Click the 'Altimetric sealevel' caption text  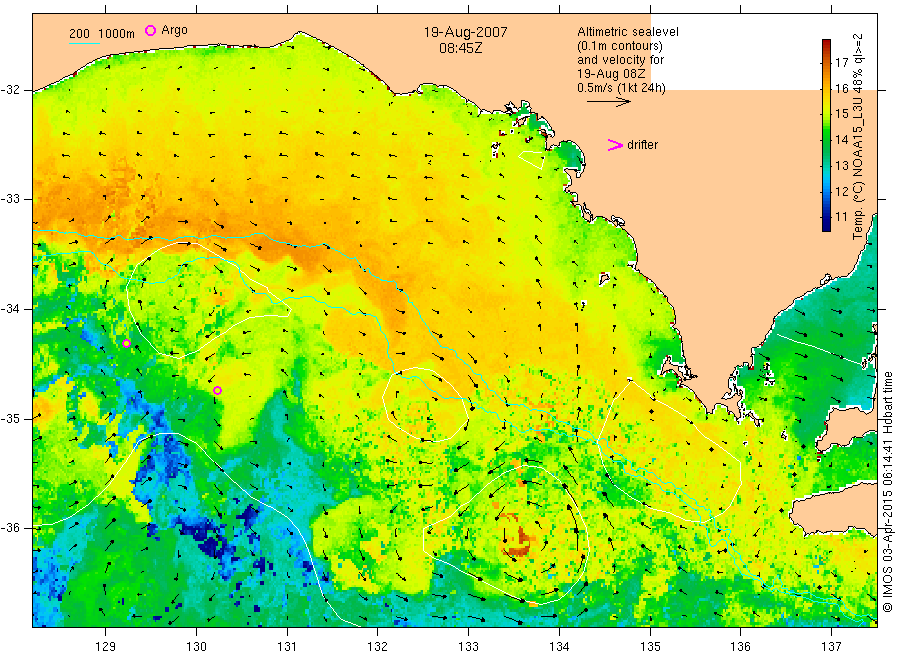pos(628,32)
